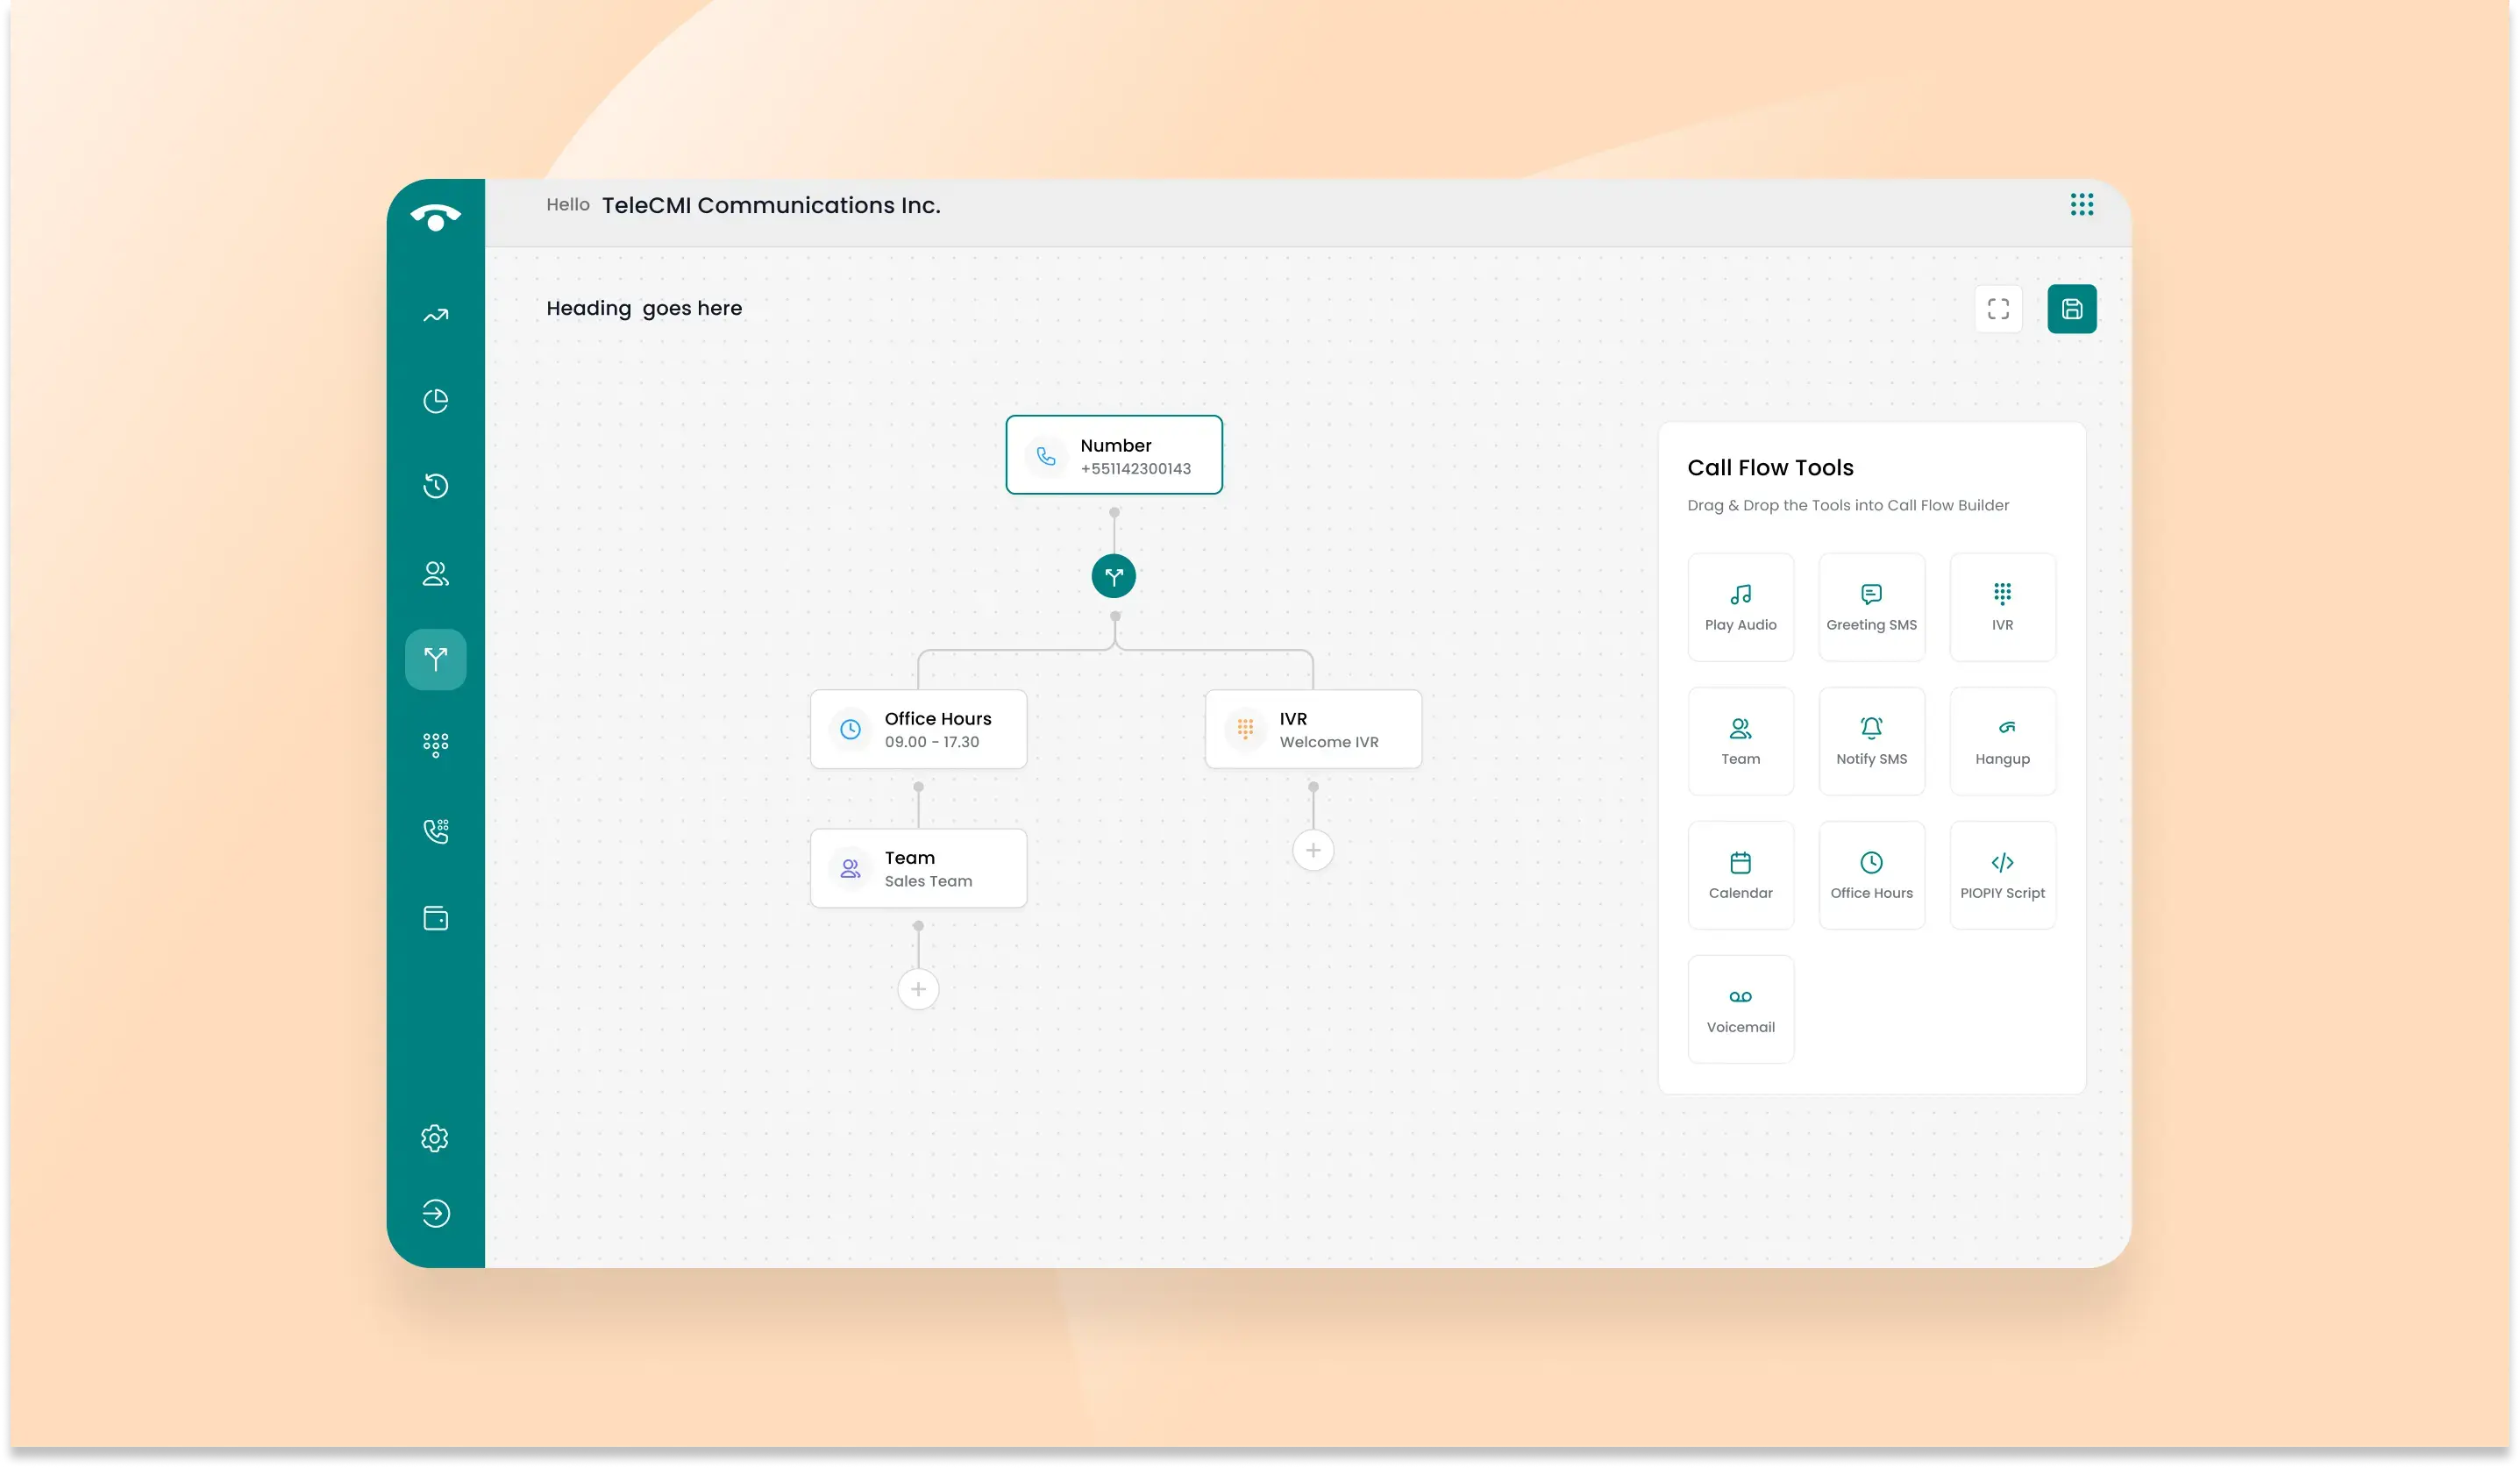Pick the Voicemail tool

pos(1740,1009)
